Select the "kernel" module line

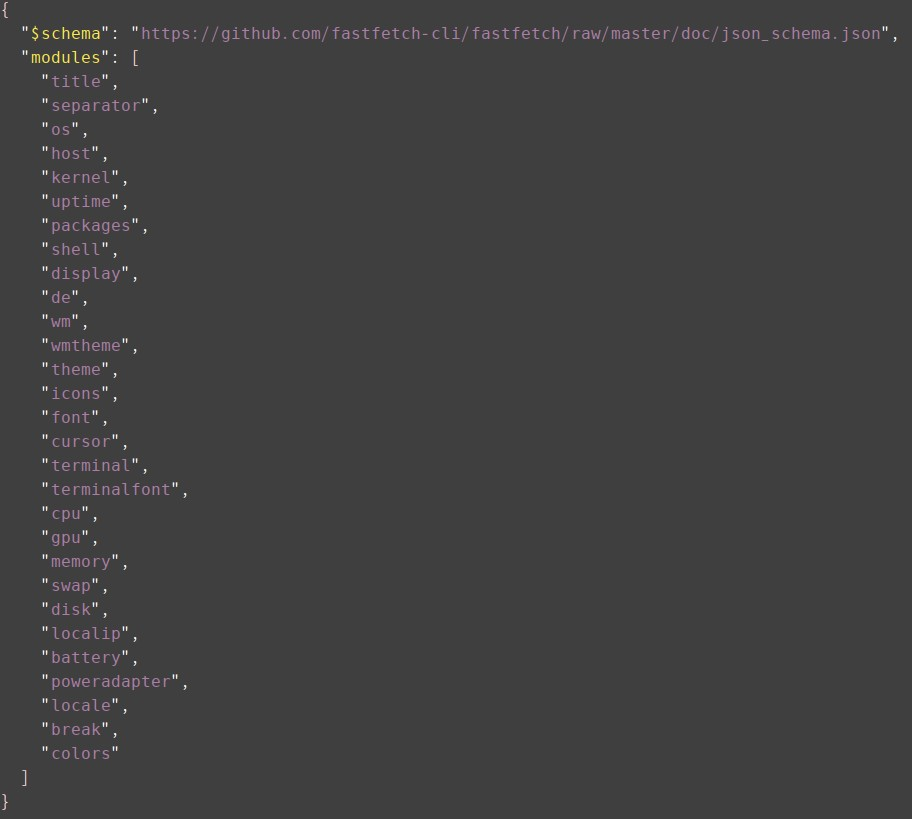(x=80, y=177)
